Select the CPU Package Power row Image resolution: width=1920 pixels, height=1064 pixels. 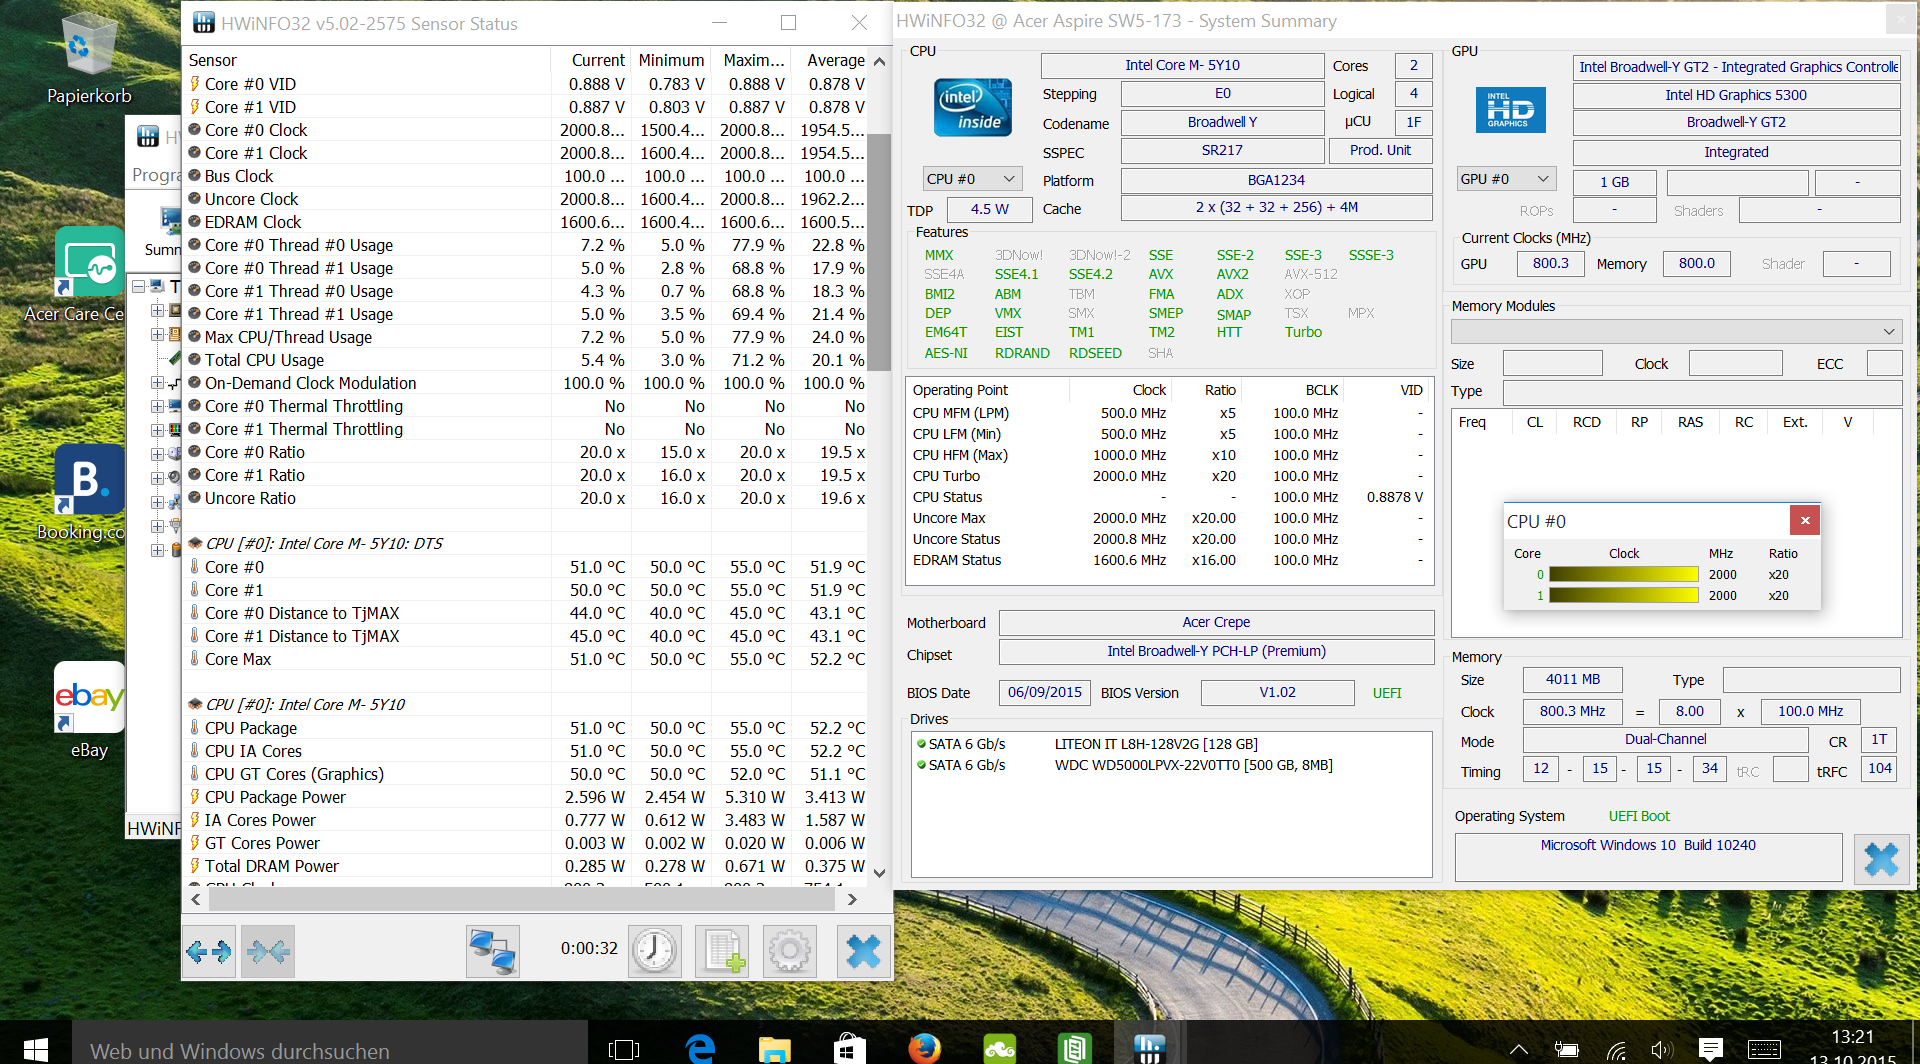pyautogui.click(x=527, y=797)
